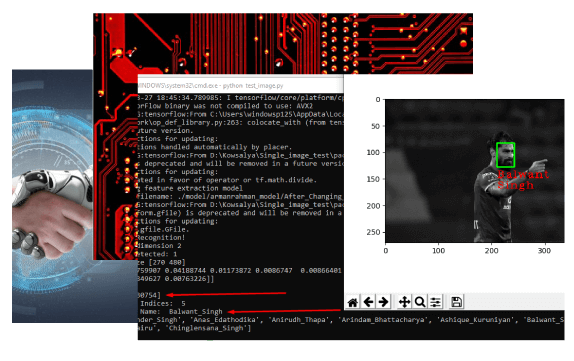Click 'Arindam_Bhattacharya' in the names list
574x361 pixels.
click(383, 320)
